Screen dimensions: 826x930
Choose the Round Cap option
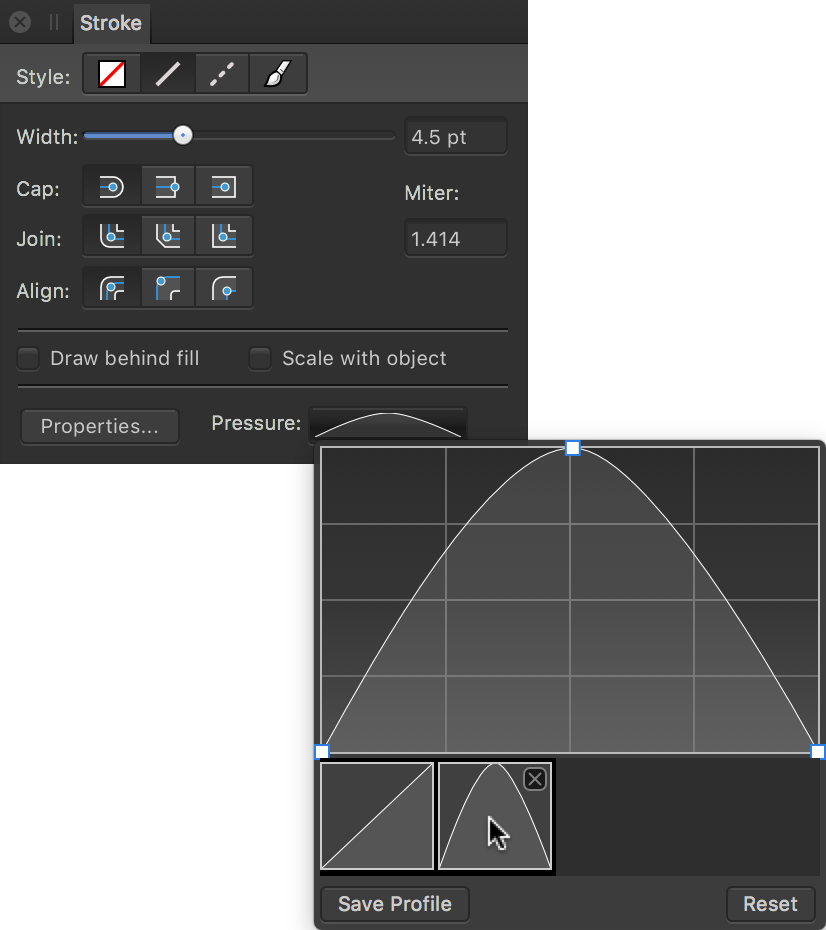click(111, 187)
